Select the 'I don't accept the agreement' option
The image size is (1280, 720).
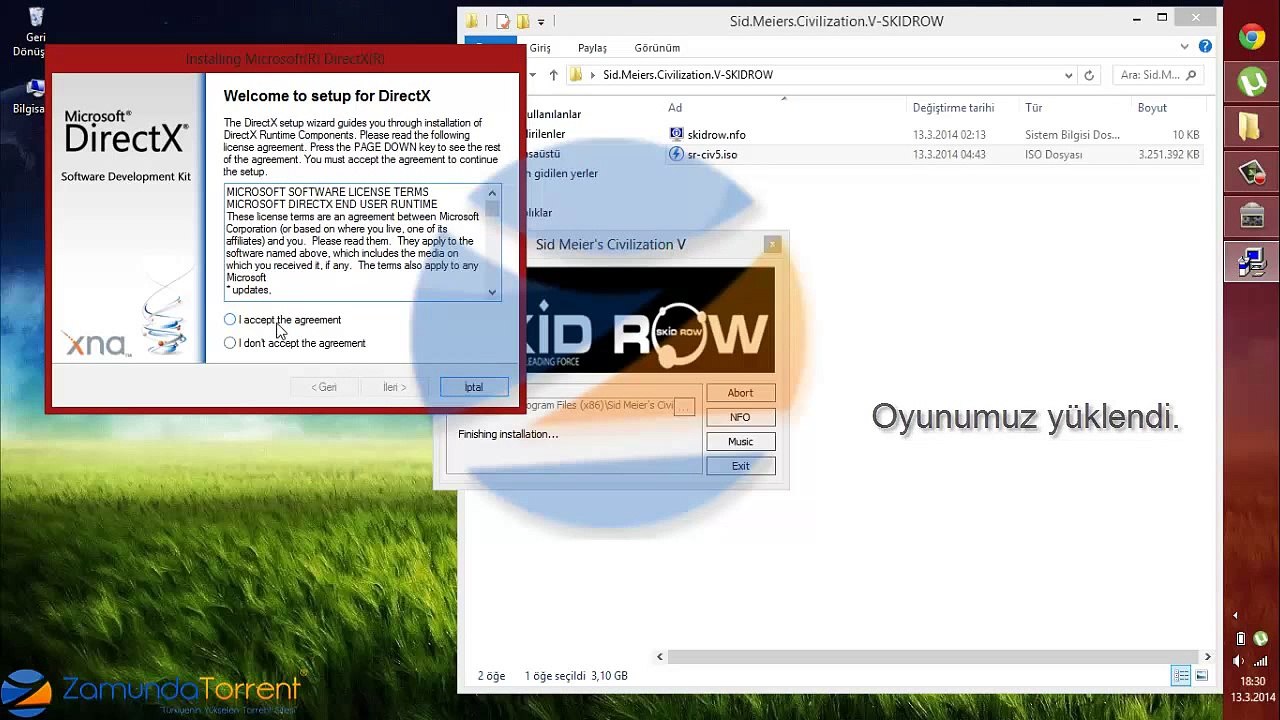point(230,343)
